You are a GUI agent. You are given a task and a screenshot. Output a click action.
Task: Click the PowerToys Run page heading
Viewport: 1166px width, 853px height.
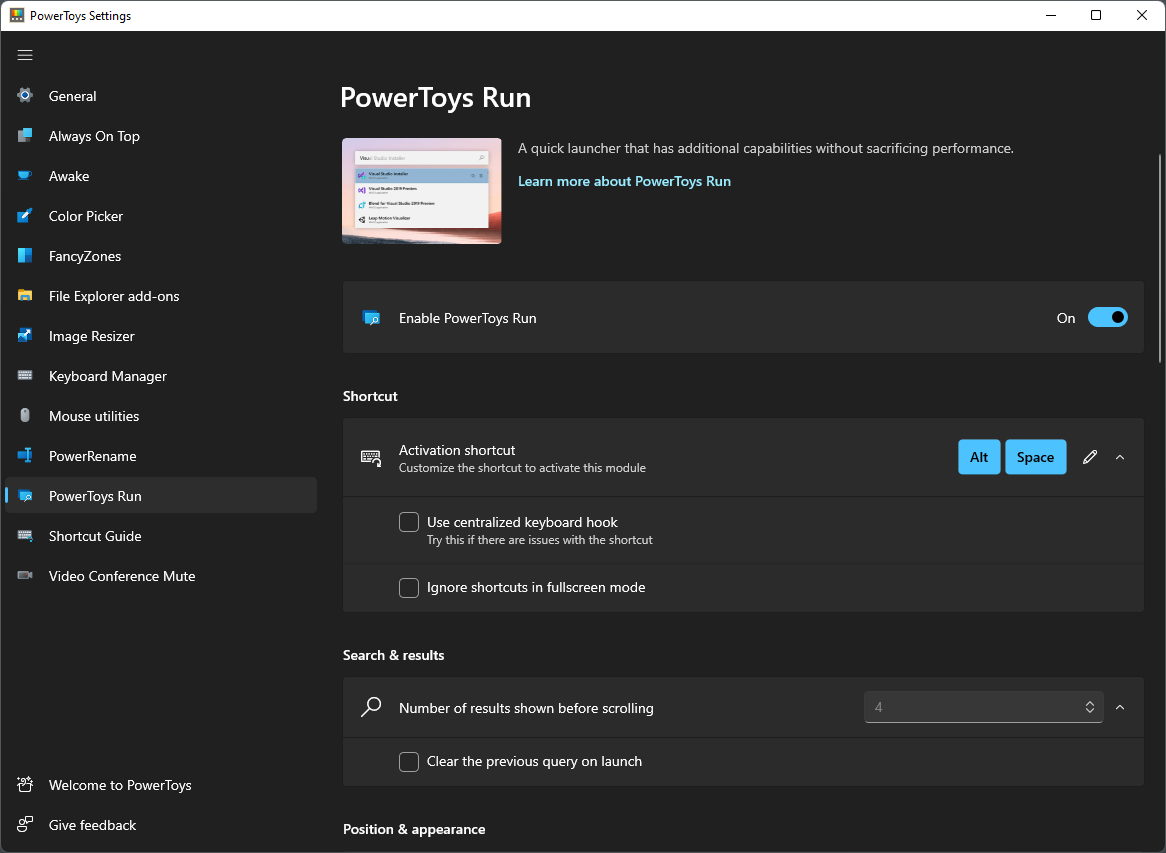pyautogui.click(x=435, y=98)
